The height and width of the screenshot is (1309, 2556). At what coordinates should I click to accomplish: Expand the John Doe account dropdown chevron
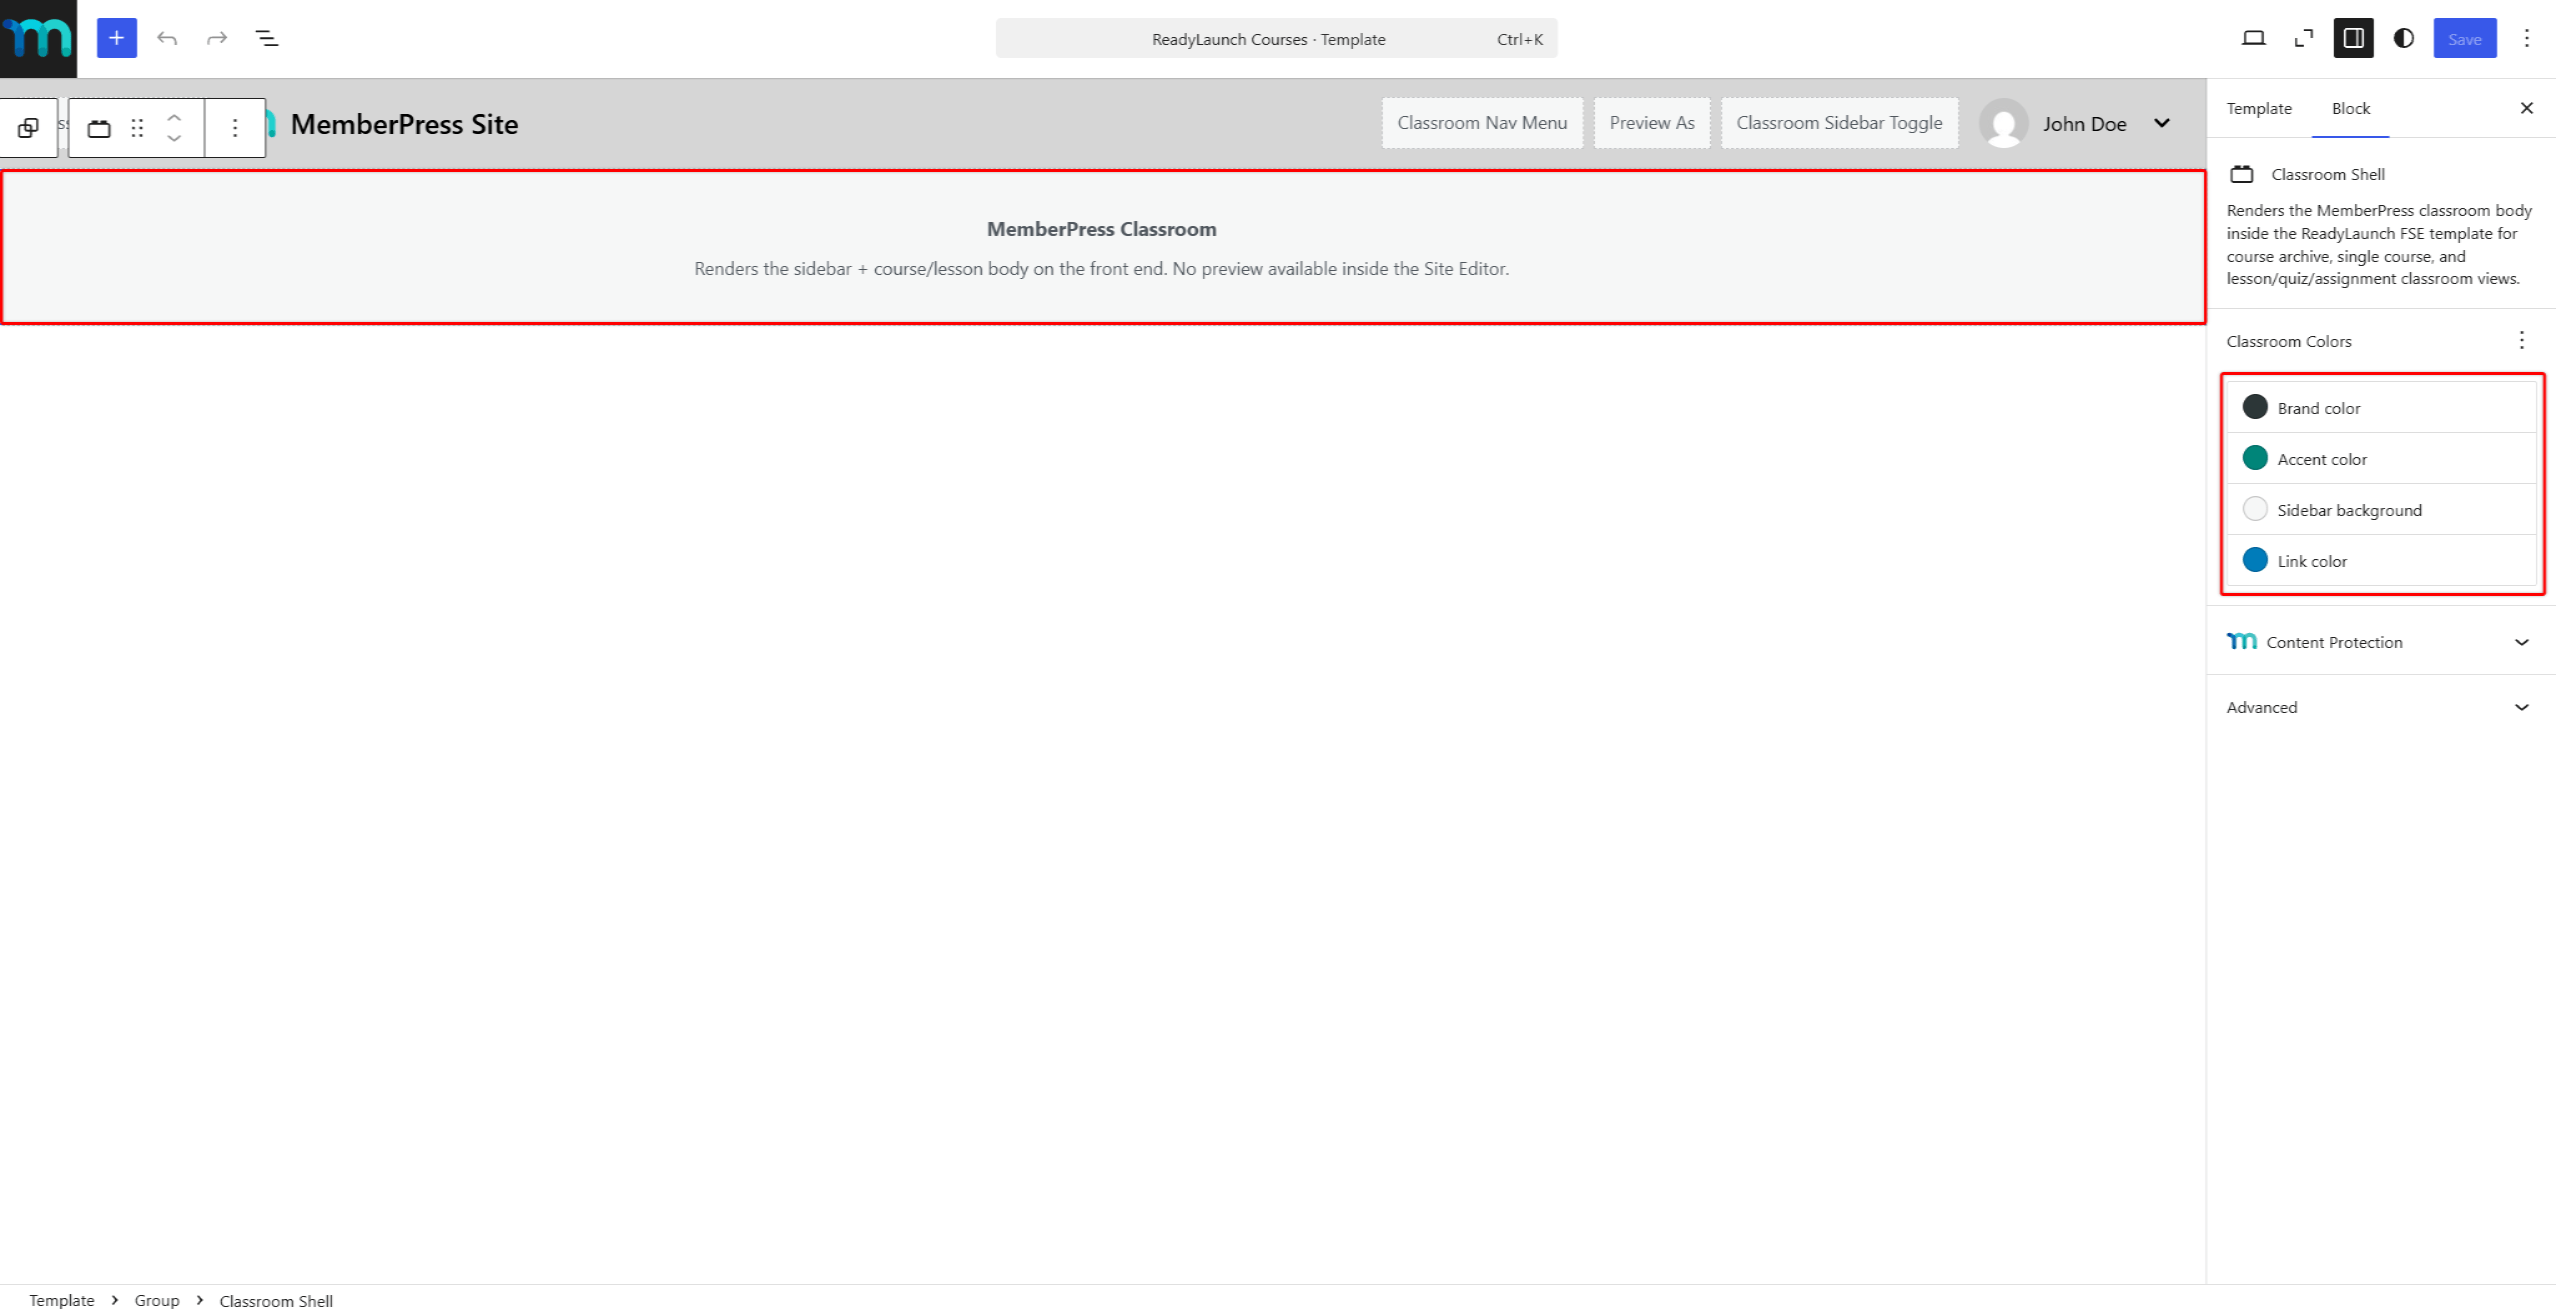click(x=2161, y=123)
